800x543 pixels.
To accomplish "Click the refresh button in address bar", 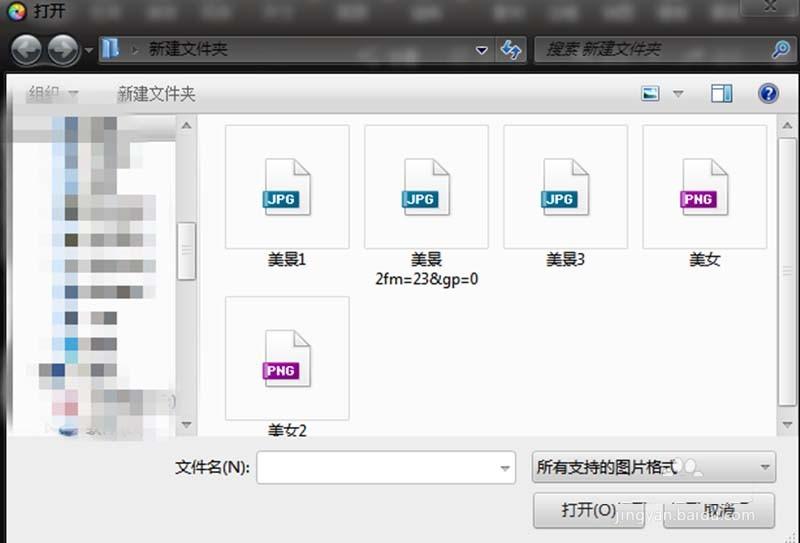I will pyautogui.click(x=511, y=50).
